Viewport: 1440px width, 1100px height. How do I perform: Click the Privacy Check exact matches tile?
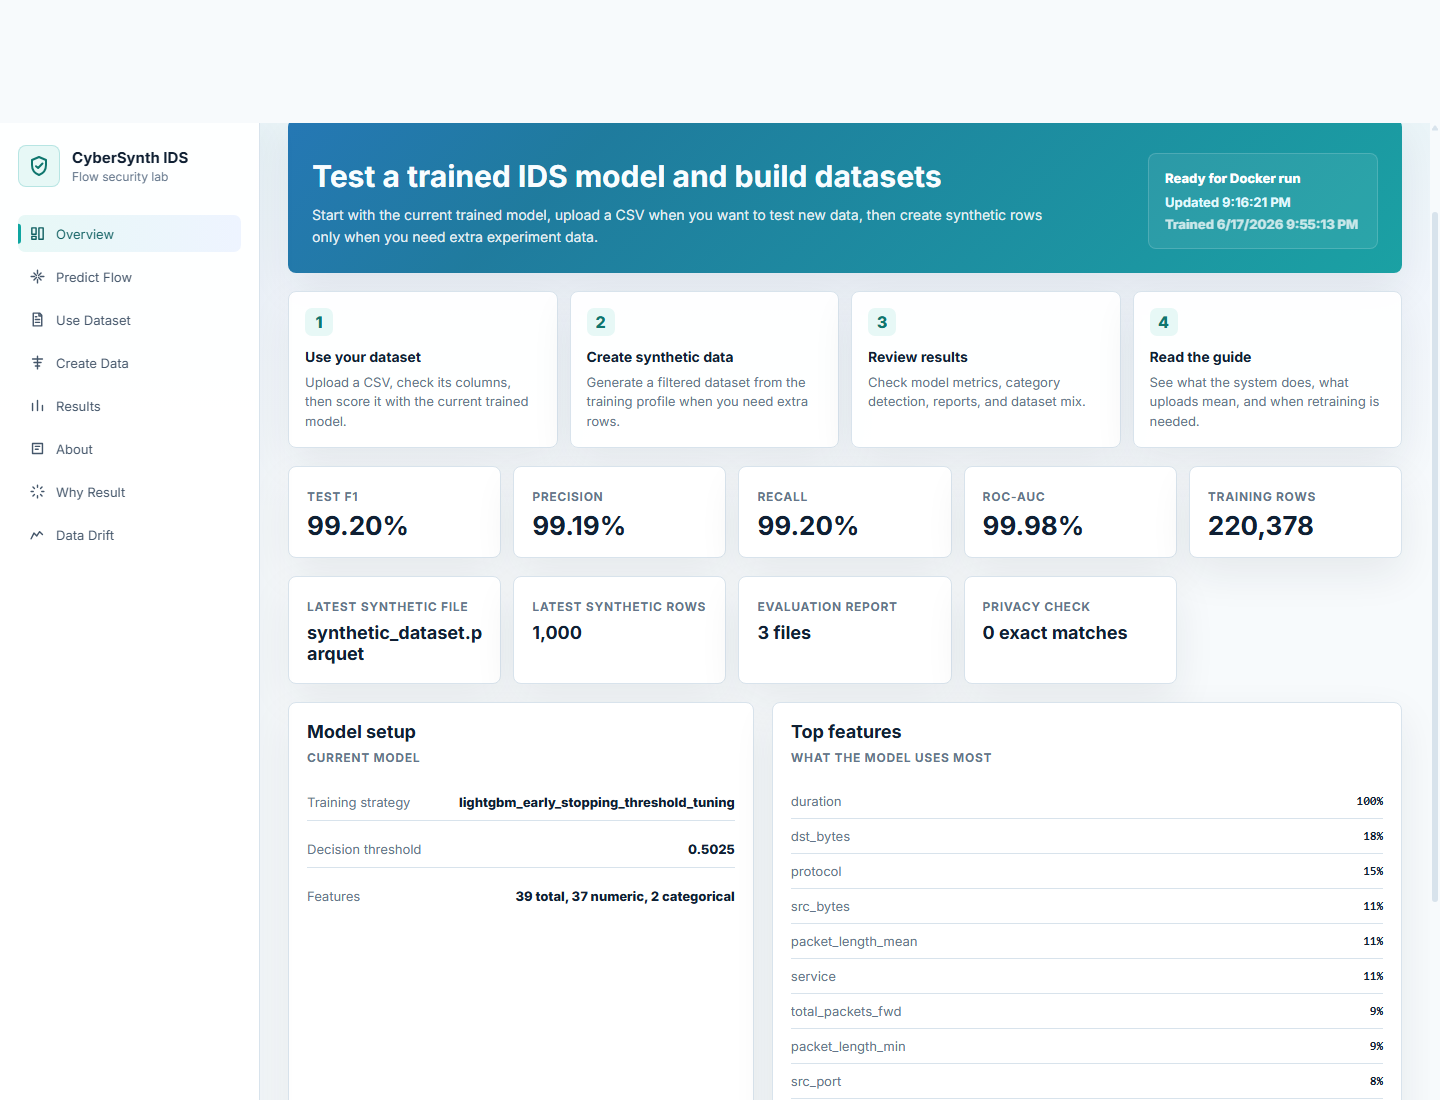[1070, 630]
